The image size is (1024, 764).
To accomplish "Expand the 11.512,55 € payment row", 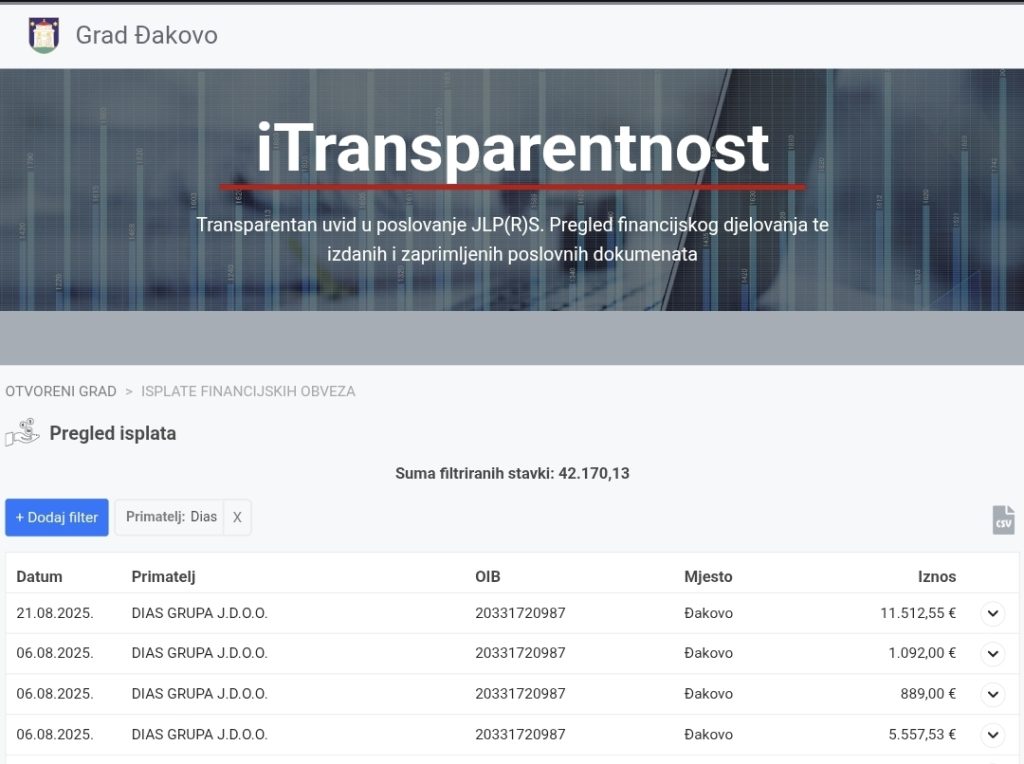I will (993, 613).
